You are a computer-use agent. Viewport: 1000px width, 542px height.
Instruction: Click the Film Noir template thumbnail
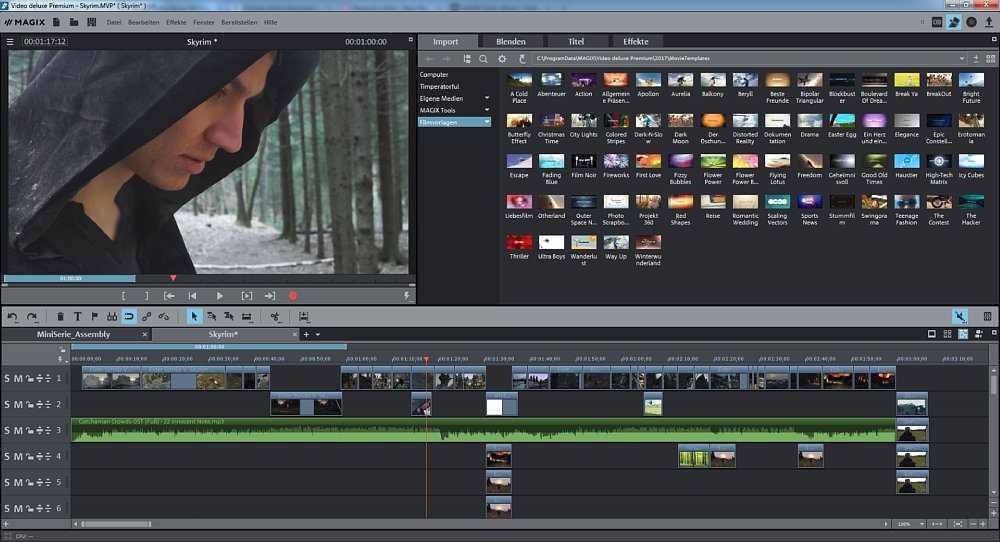coord(584,161)
